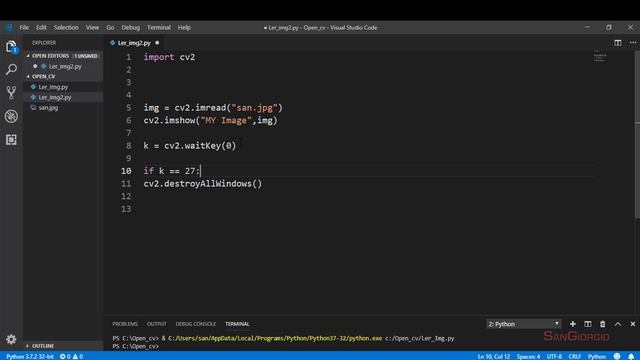Image resolution: width=640 pixels, height=360 pixels.
Task: Click the editor vertical scrollbar
Action: point(637,135)
